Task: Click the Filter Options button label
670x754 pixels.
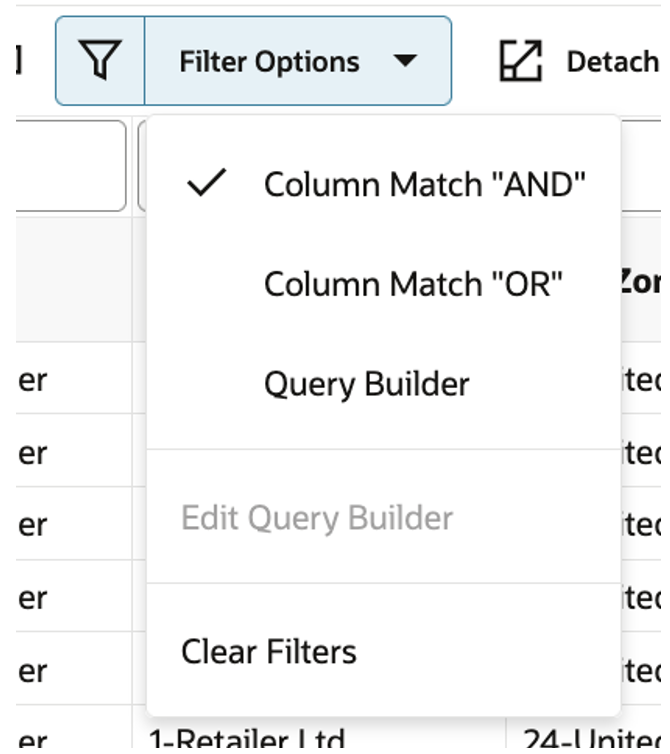Action: [x=269, y=62]
